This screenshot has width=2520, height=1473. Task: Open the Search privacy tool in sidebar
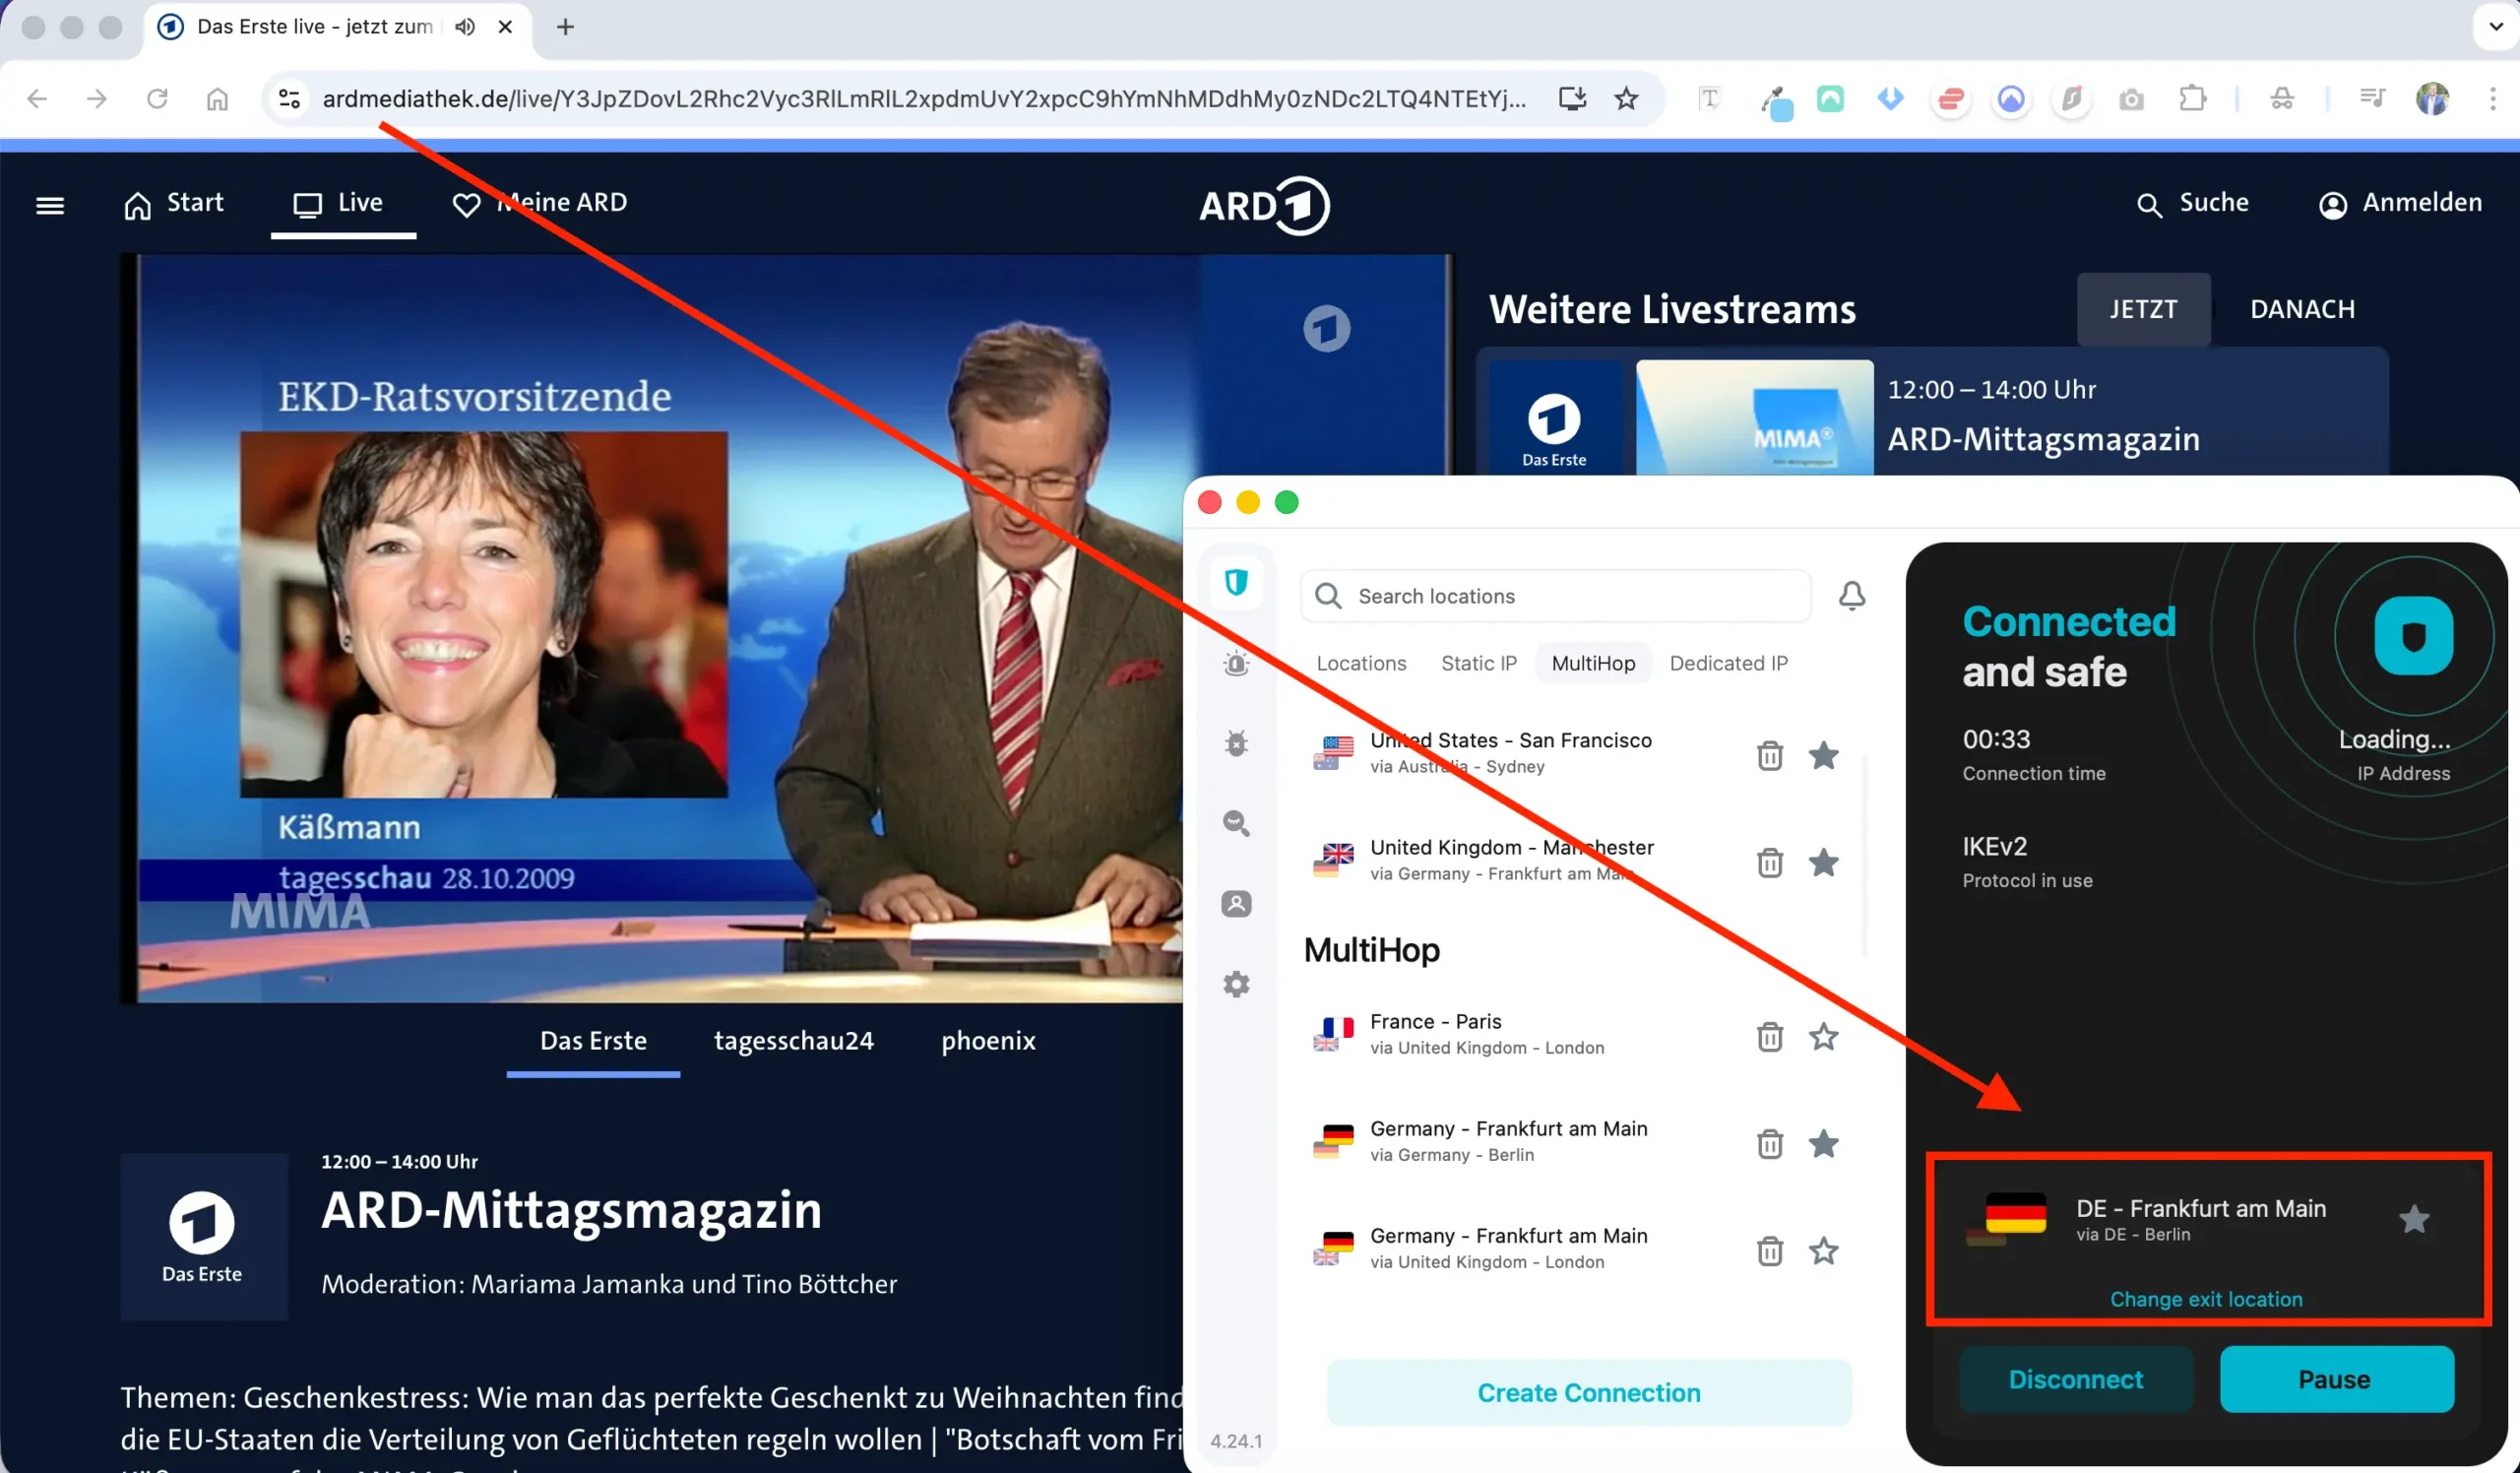(x=1236, y=823)
